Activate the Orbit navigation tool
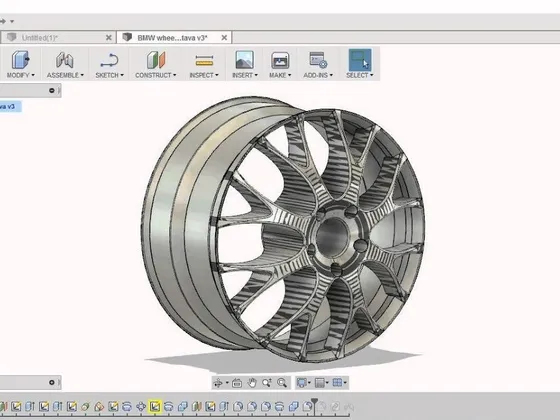Viewport: 560px width, 420px height. pos(217,383)
